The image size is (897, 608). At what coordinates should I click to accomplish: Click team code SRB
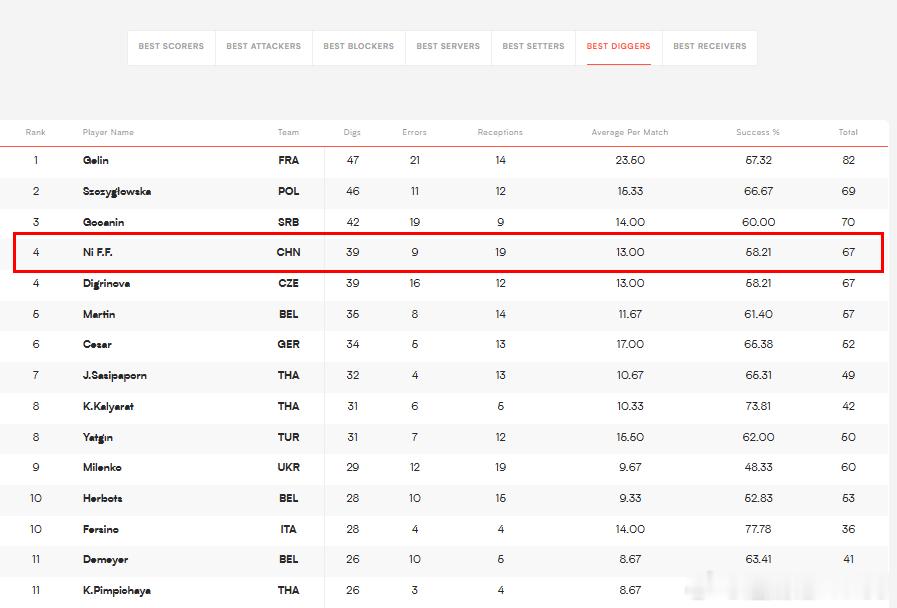[x=288, y=222]
